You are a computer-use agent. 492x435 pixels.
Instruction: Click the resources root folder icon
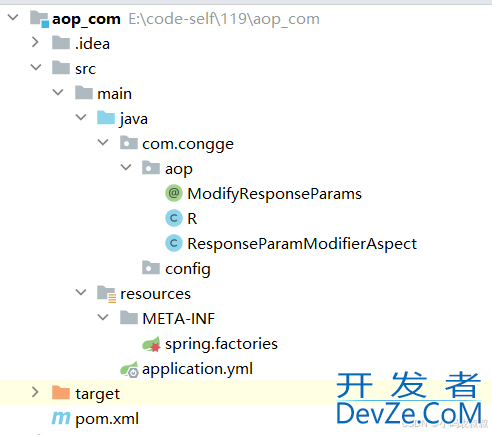[107, 294]
